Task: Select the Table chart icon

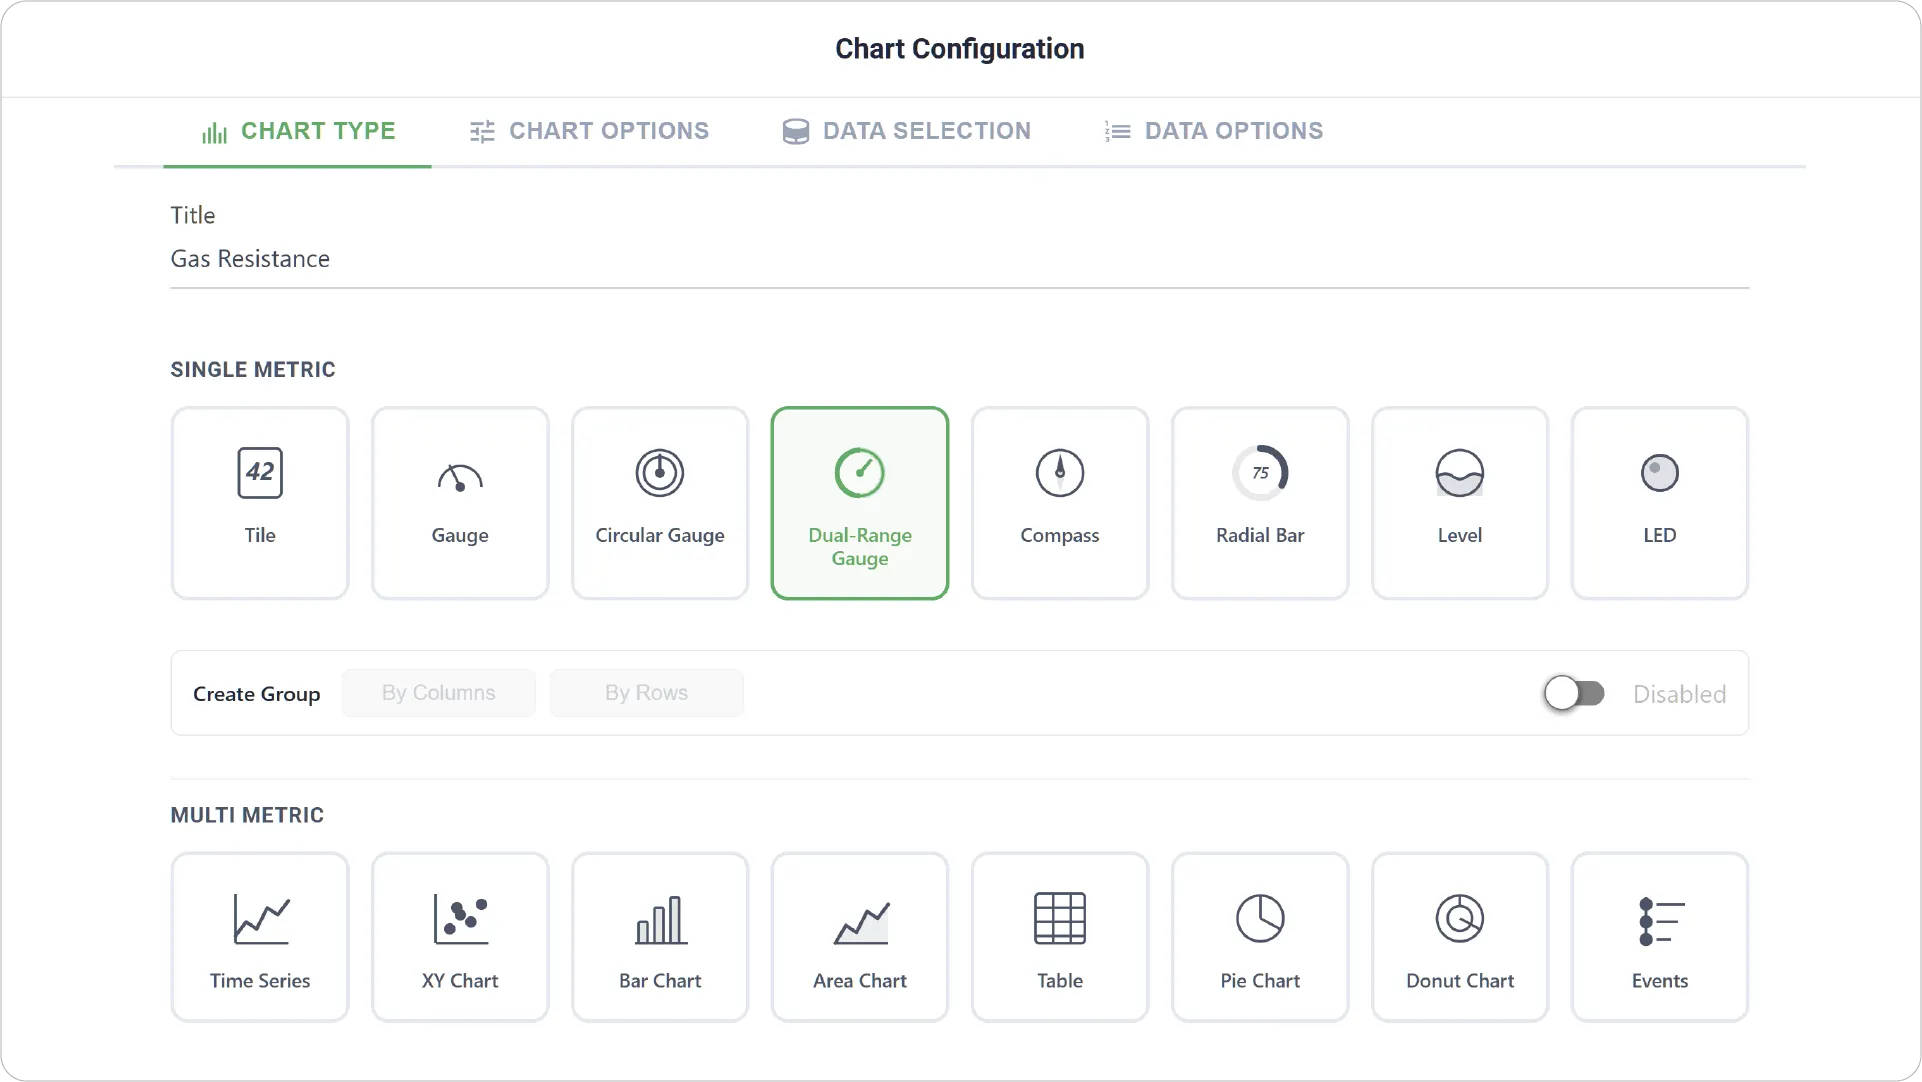Action: pos(1060,919)
